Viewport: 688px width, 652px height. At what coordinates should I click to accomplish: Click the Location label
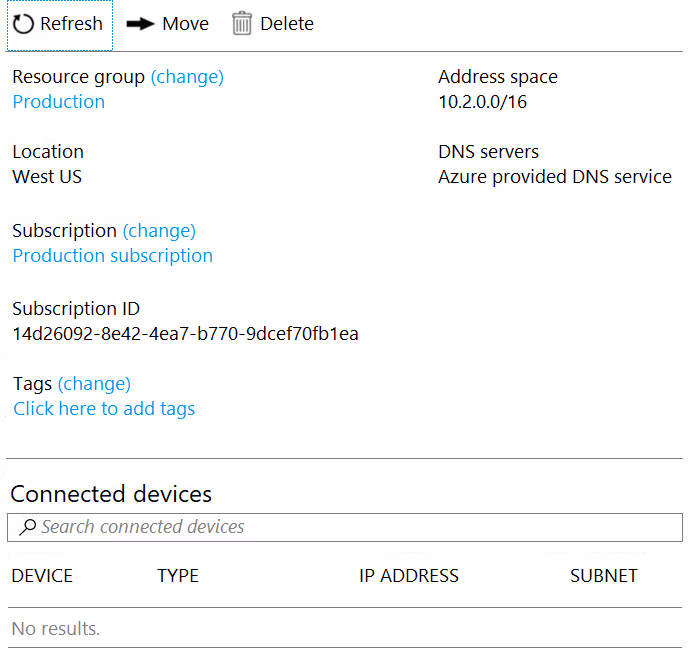click(x=48, y=152)
